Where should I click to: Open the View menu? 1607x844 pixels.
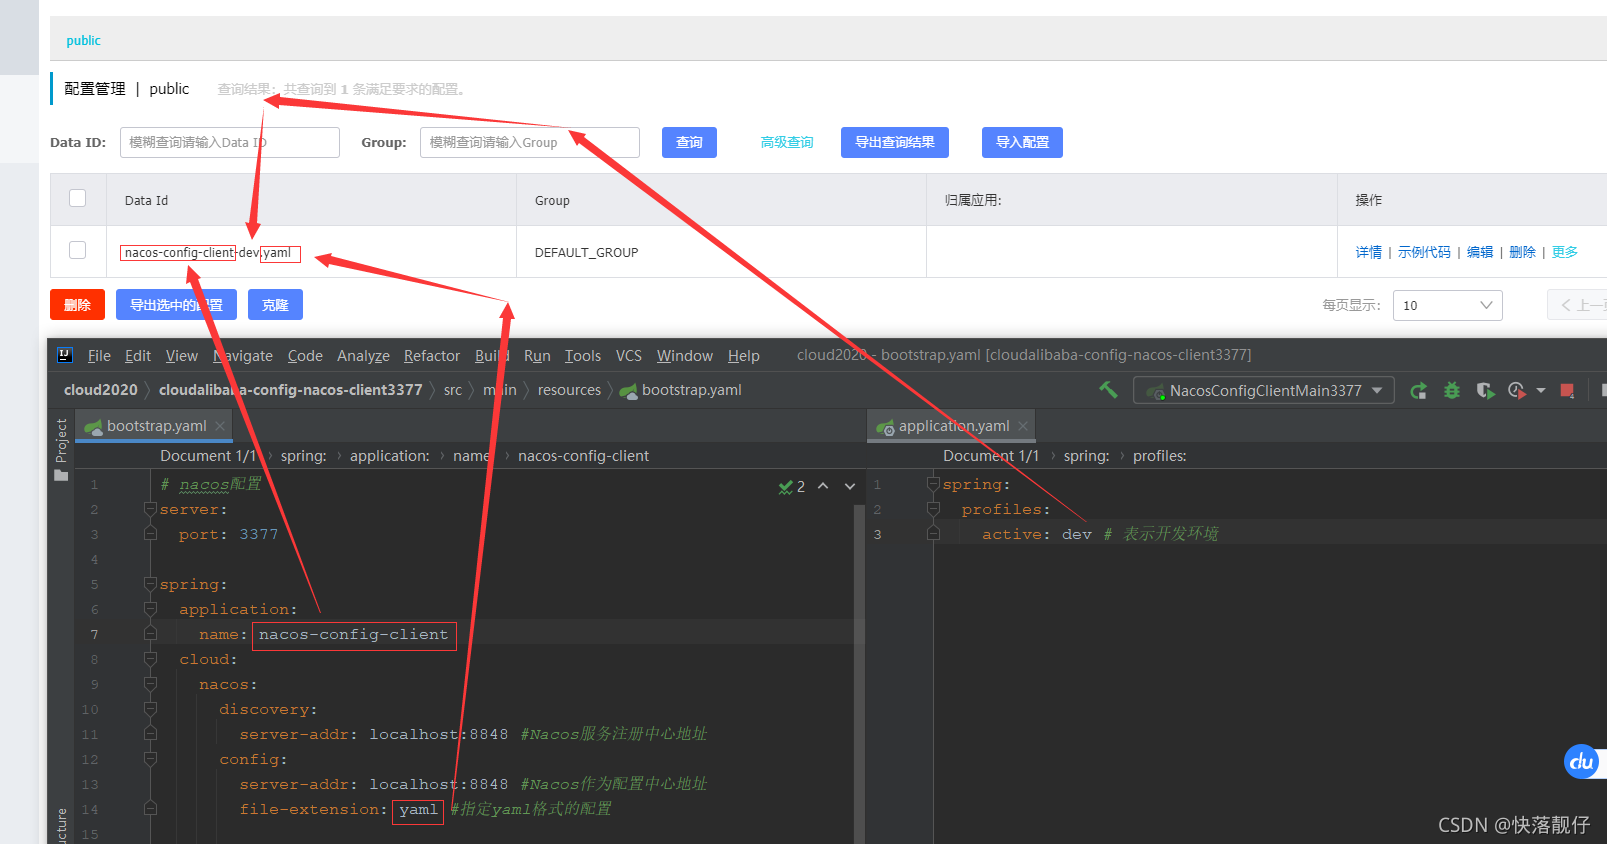182,356
